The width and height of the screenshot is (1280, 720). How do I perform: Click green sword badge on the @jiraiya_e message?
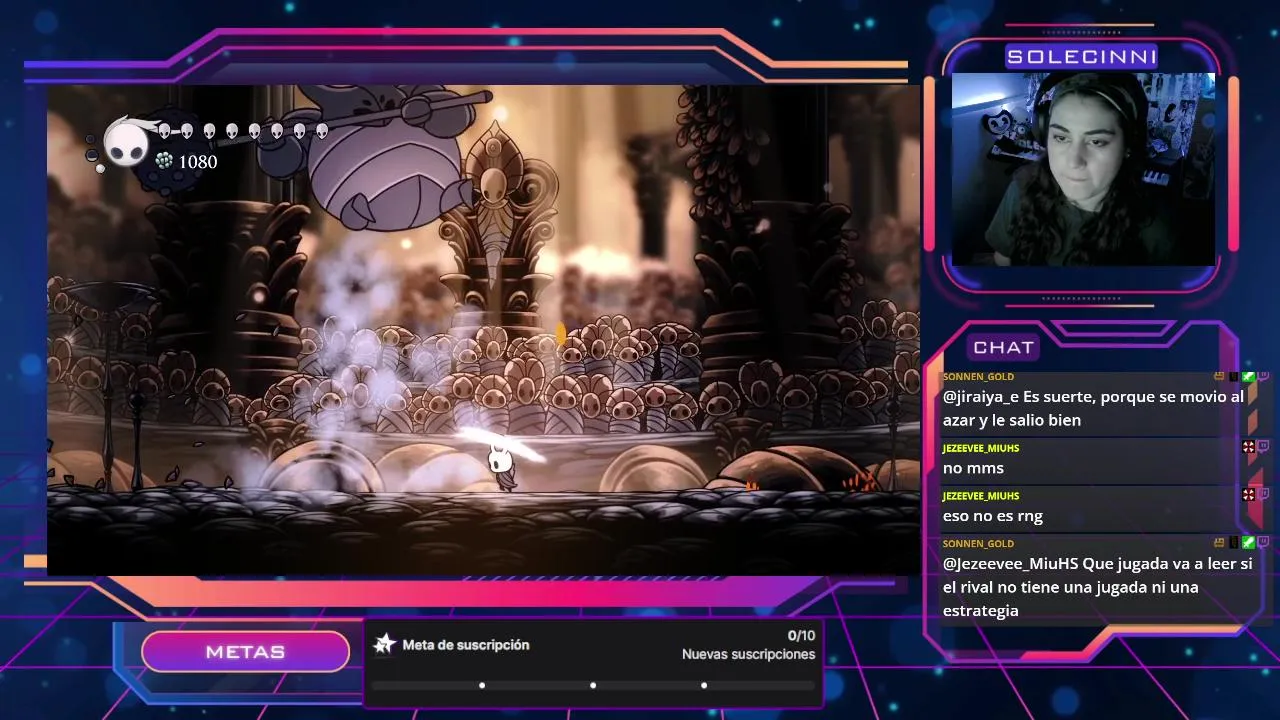pyautogui.click(x=1248, y=376)
